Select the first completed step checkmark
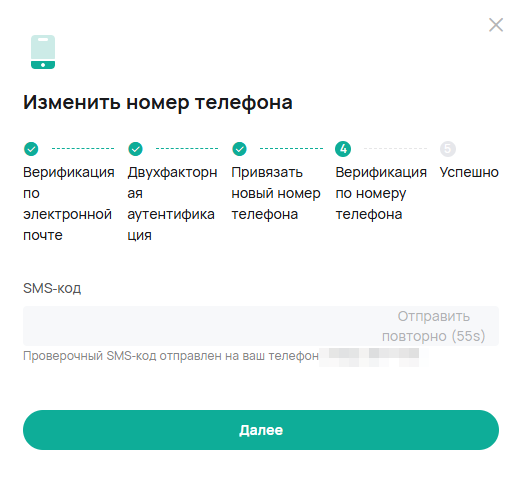521x487 pixels. tap(31, 149)
